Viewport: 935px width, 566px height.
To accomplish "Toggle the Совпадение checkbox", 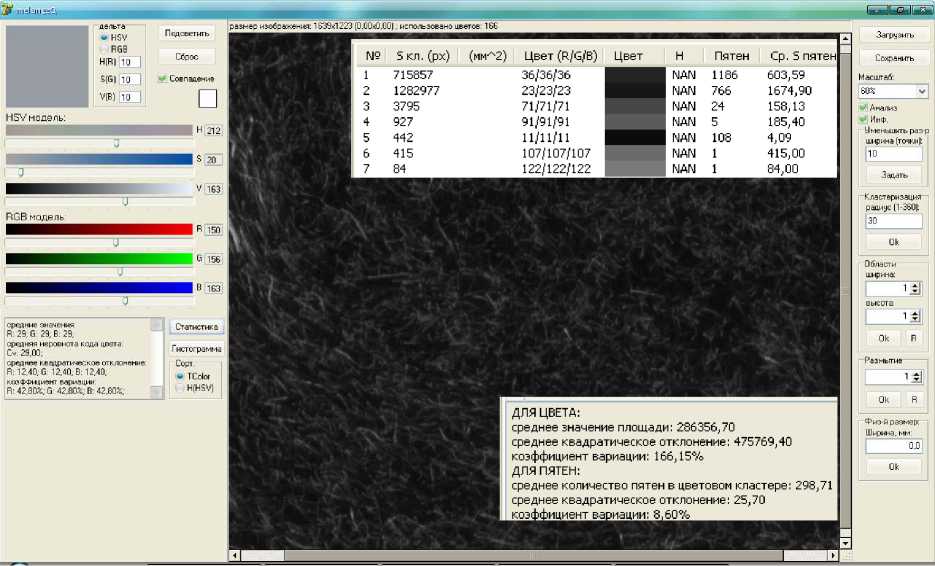I will tap(163, 78).
